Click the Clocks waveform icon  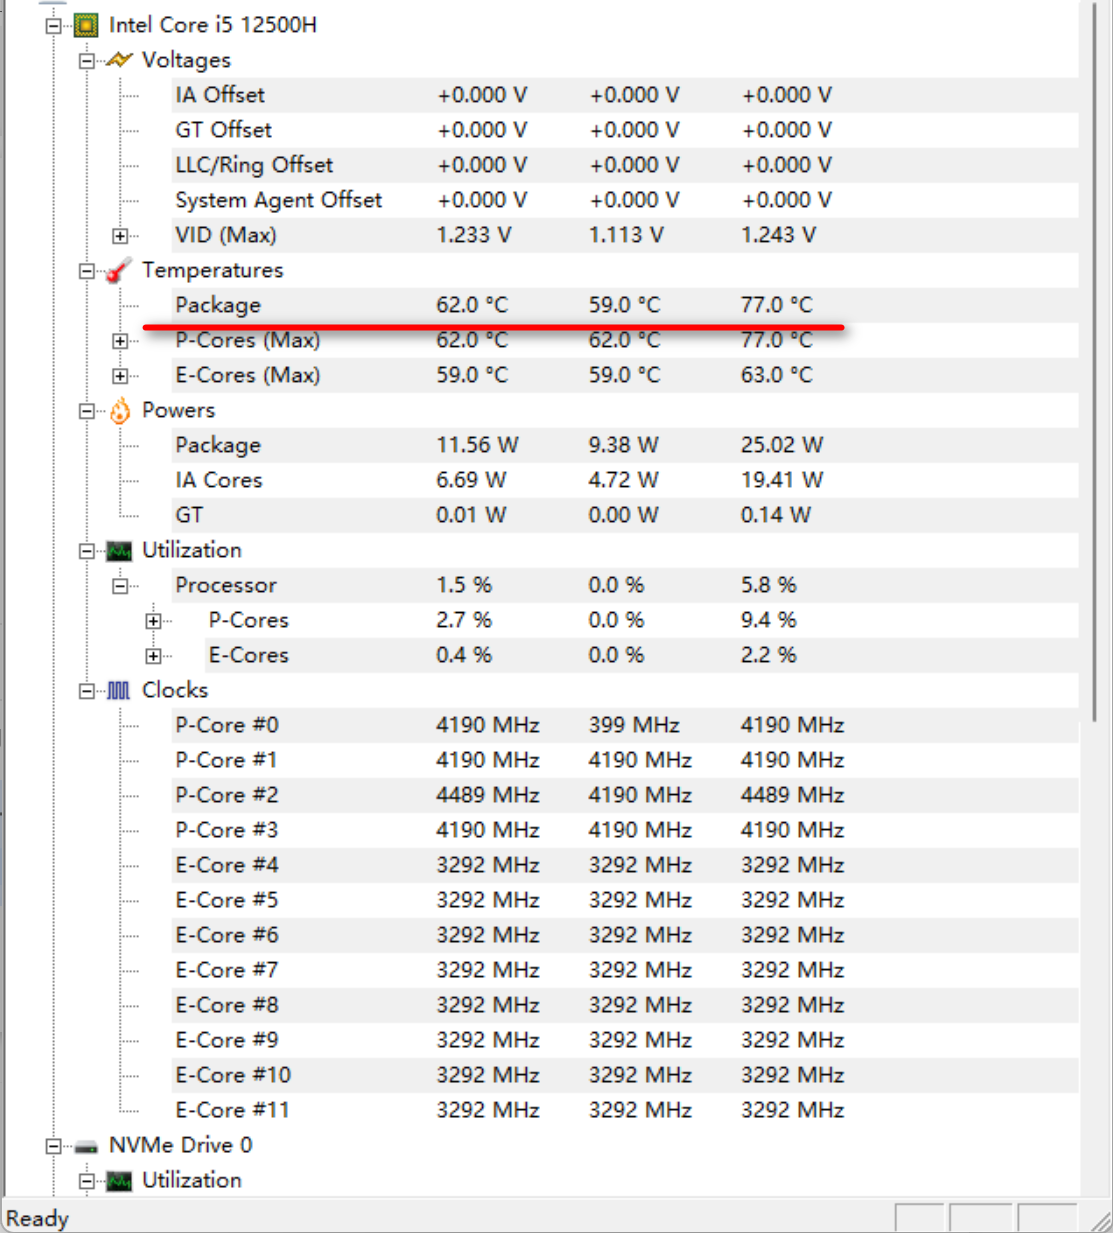[119, 690]
